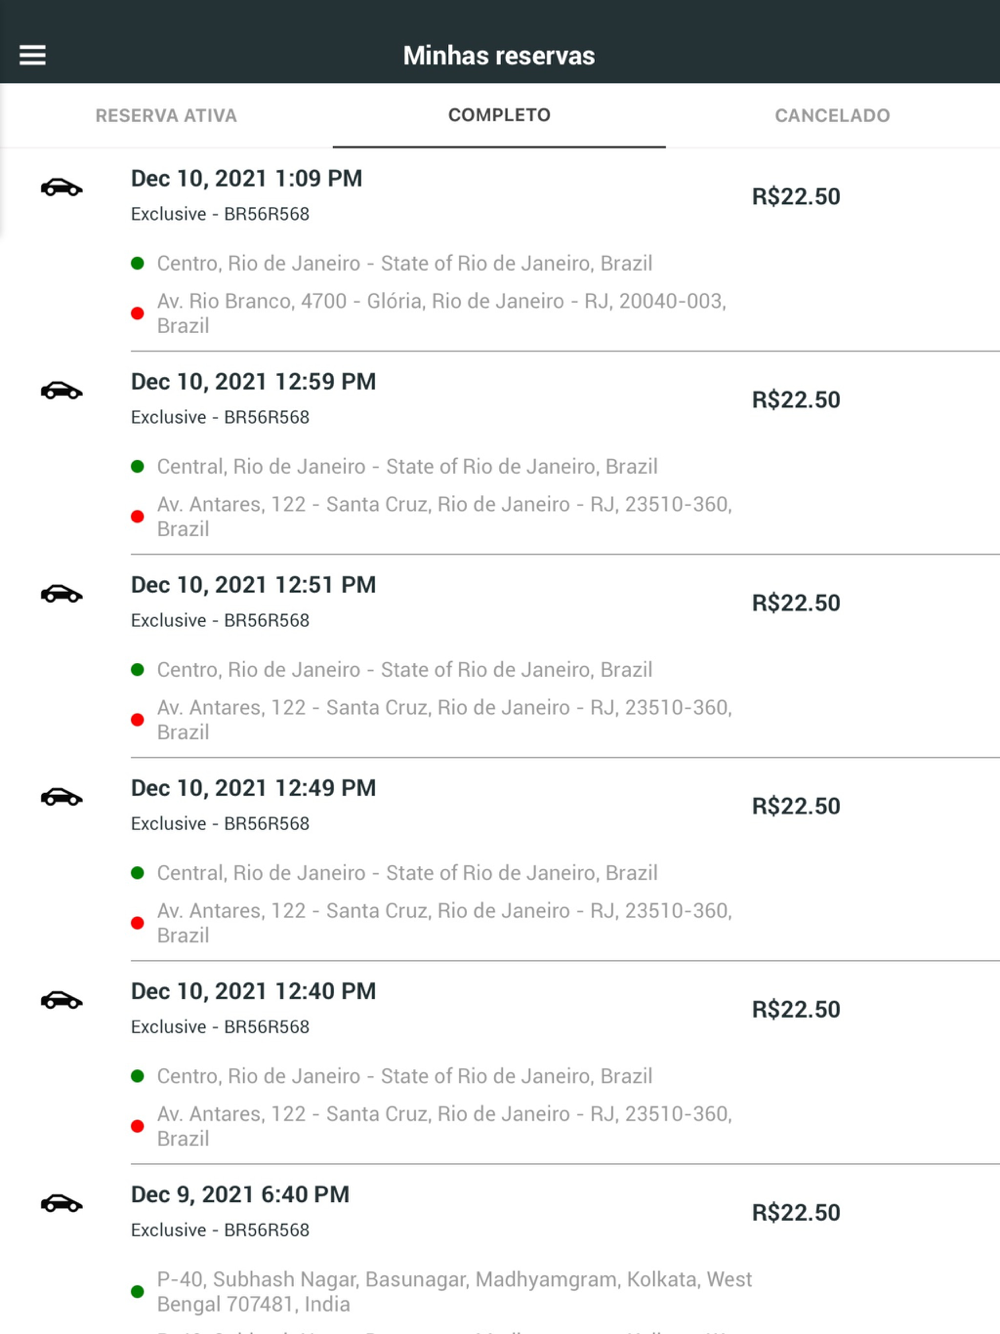Click car icon for 1:09 PM booking
The width and height of the screenshot is (1000, 1334).
(x=61, y=188)
